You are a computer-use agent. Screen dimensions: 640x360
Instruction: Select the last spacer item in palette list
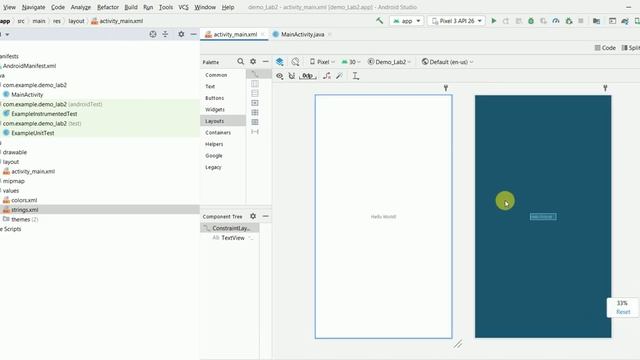coord(255,131)
